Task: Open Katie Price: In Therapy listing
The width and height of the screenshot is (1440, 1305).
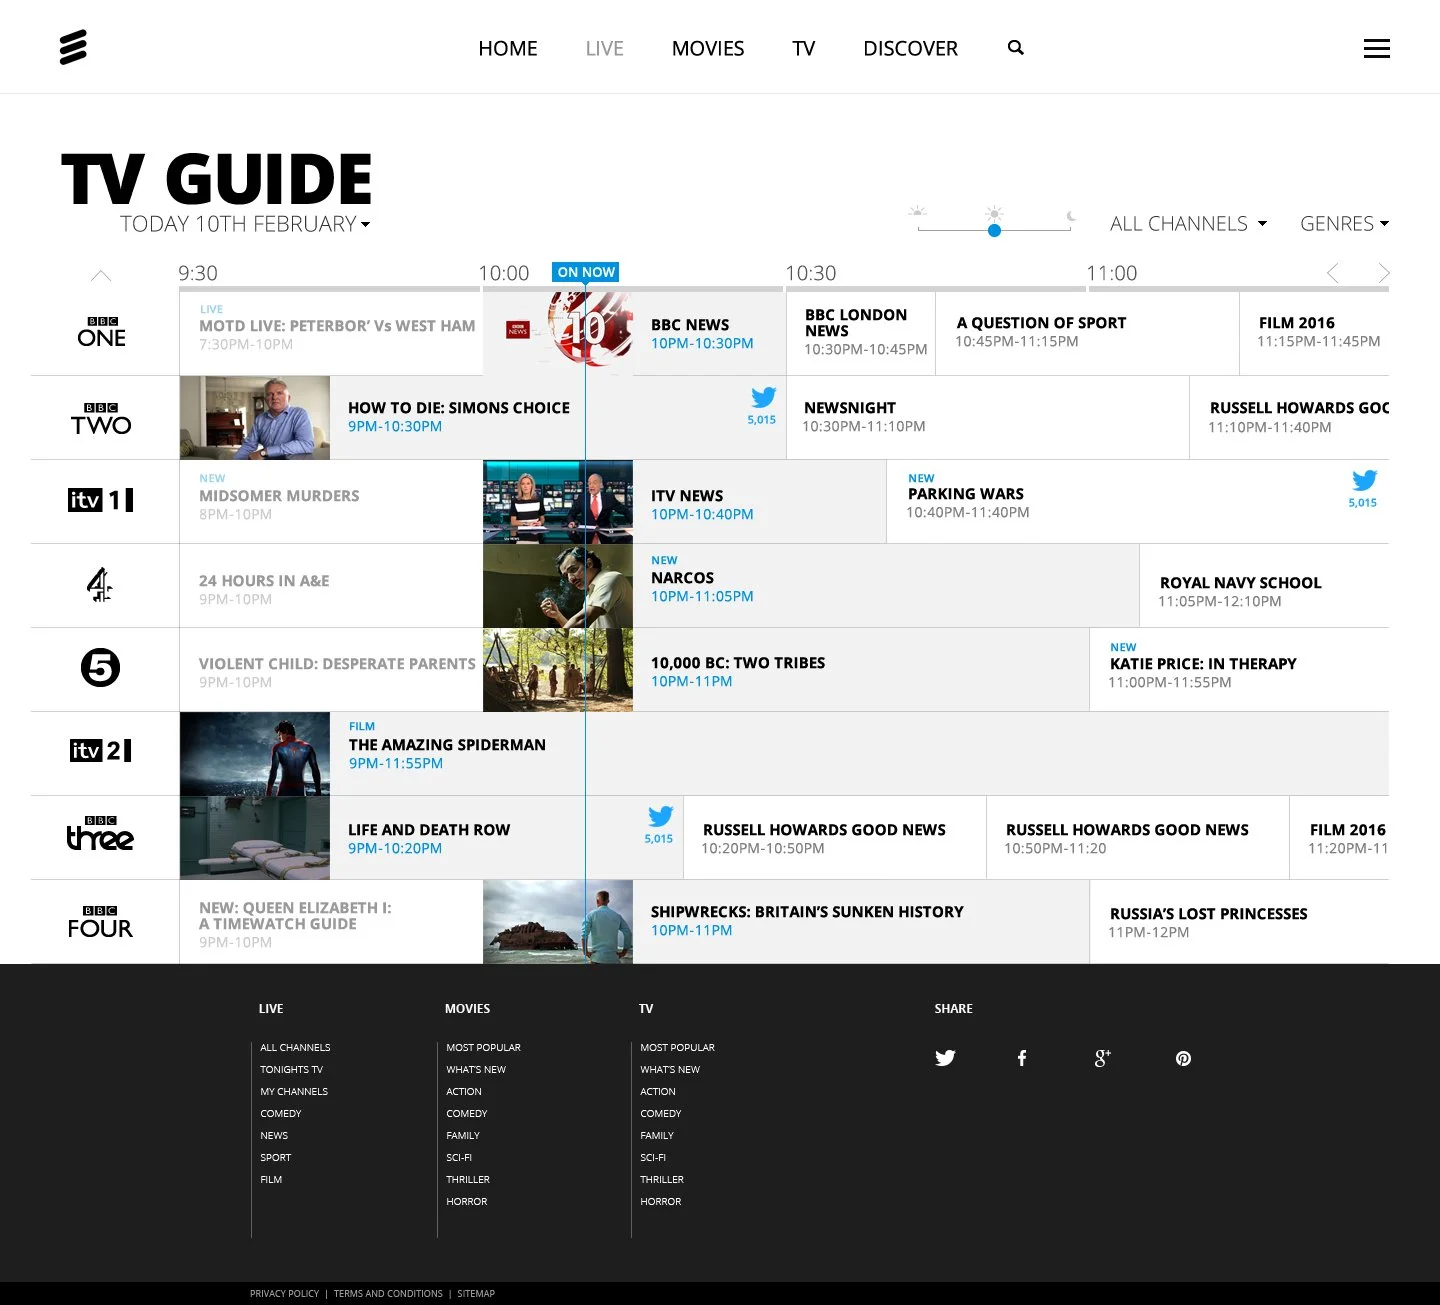Action: click(x=1239, y=670)
